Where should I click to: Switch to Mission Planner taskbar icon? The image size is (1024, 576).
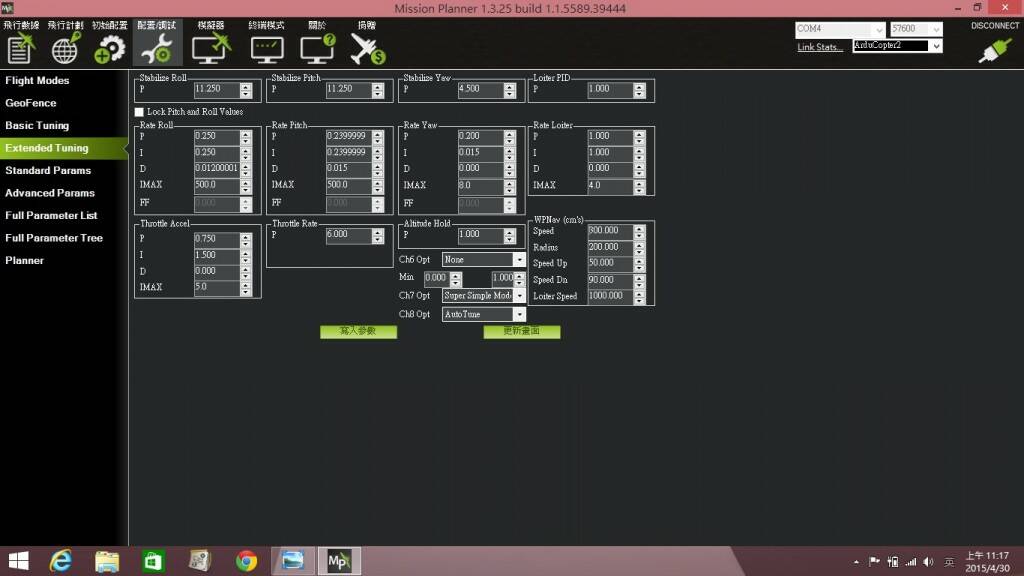[339, 561]
